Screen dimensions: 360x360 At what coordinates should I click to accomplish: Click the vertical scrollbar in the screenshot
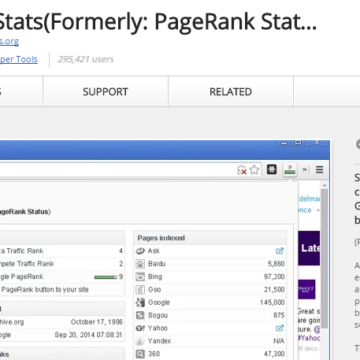click(x=324, y=258)
